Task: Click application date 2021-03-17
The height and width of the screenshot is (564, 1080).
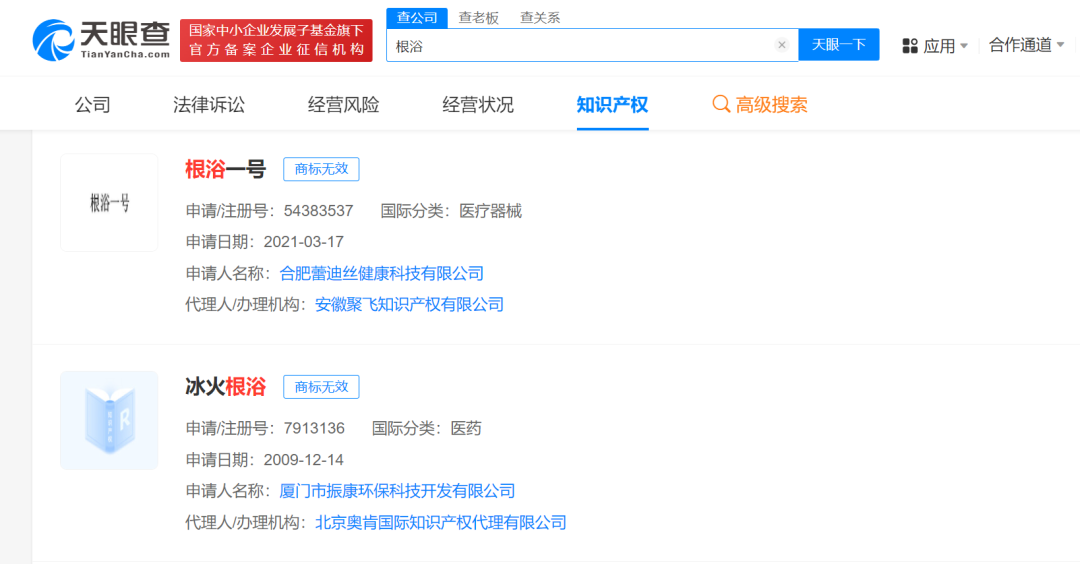Action: point(304,242)
